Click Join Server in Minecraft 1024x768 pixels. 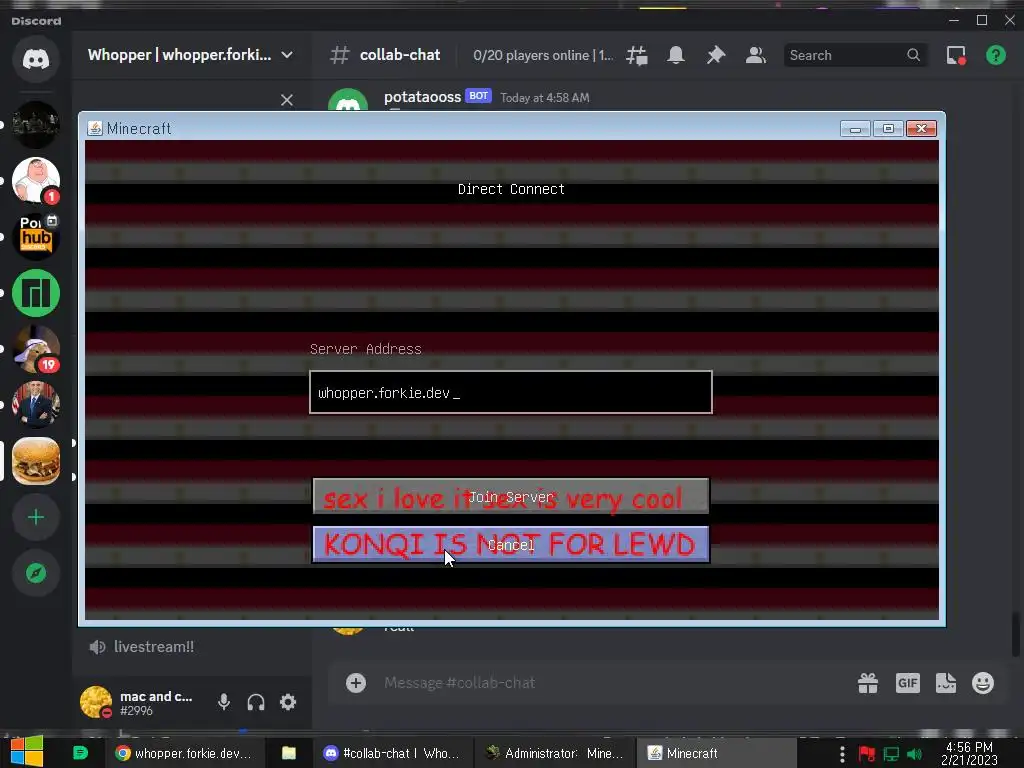pos(511,497)
